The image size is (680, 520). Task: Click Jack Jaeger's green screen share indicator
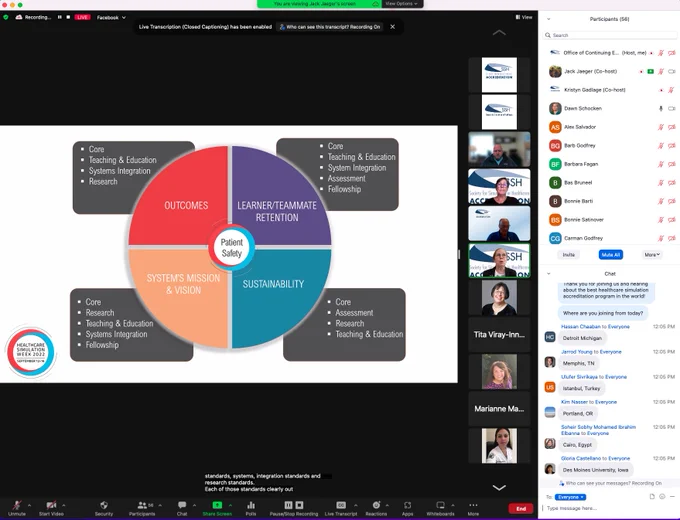coord(651,72)
